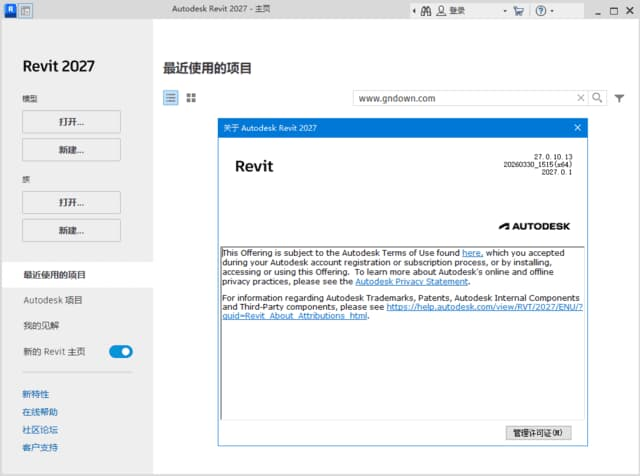Open 我的见解 section

coord(41,326)
